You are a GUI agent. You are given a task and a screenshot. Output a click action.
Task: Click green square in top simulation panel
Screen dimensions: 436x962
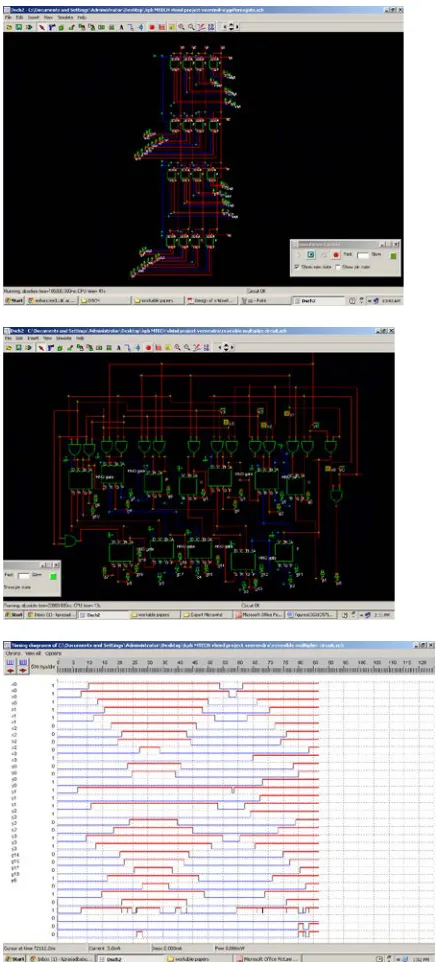point(393,256)
